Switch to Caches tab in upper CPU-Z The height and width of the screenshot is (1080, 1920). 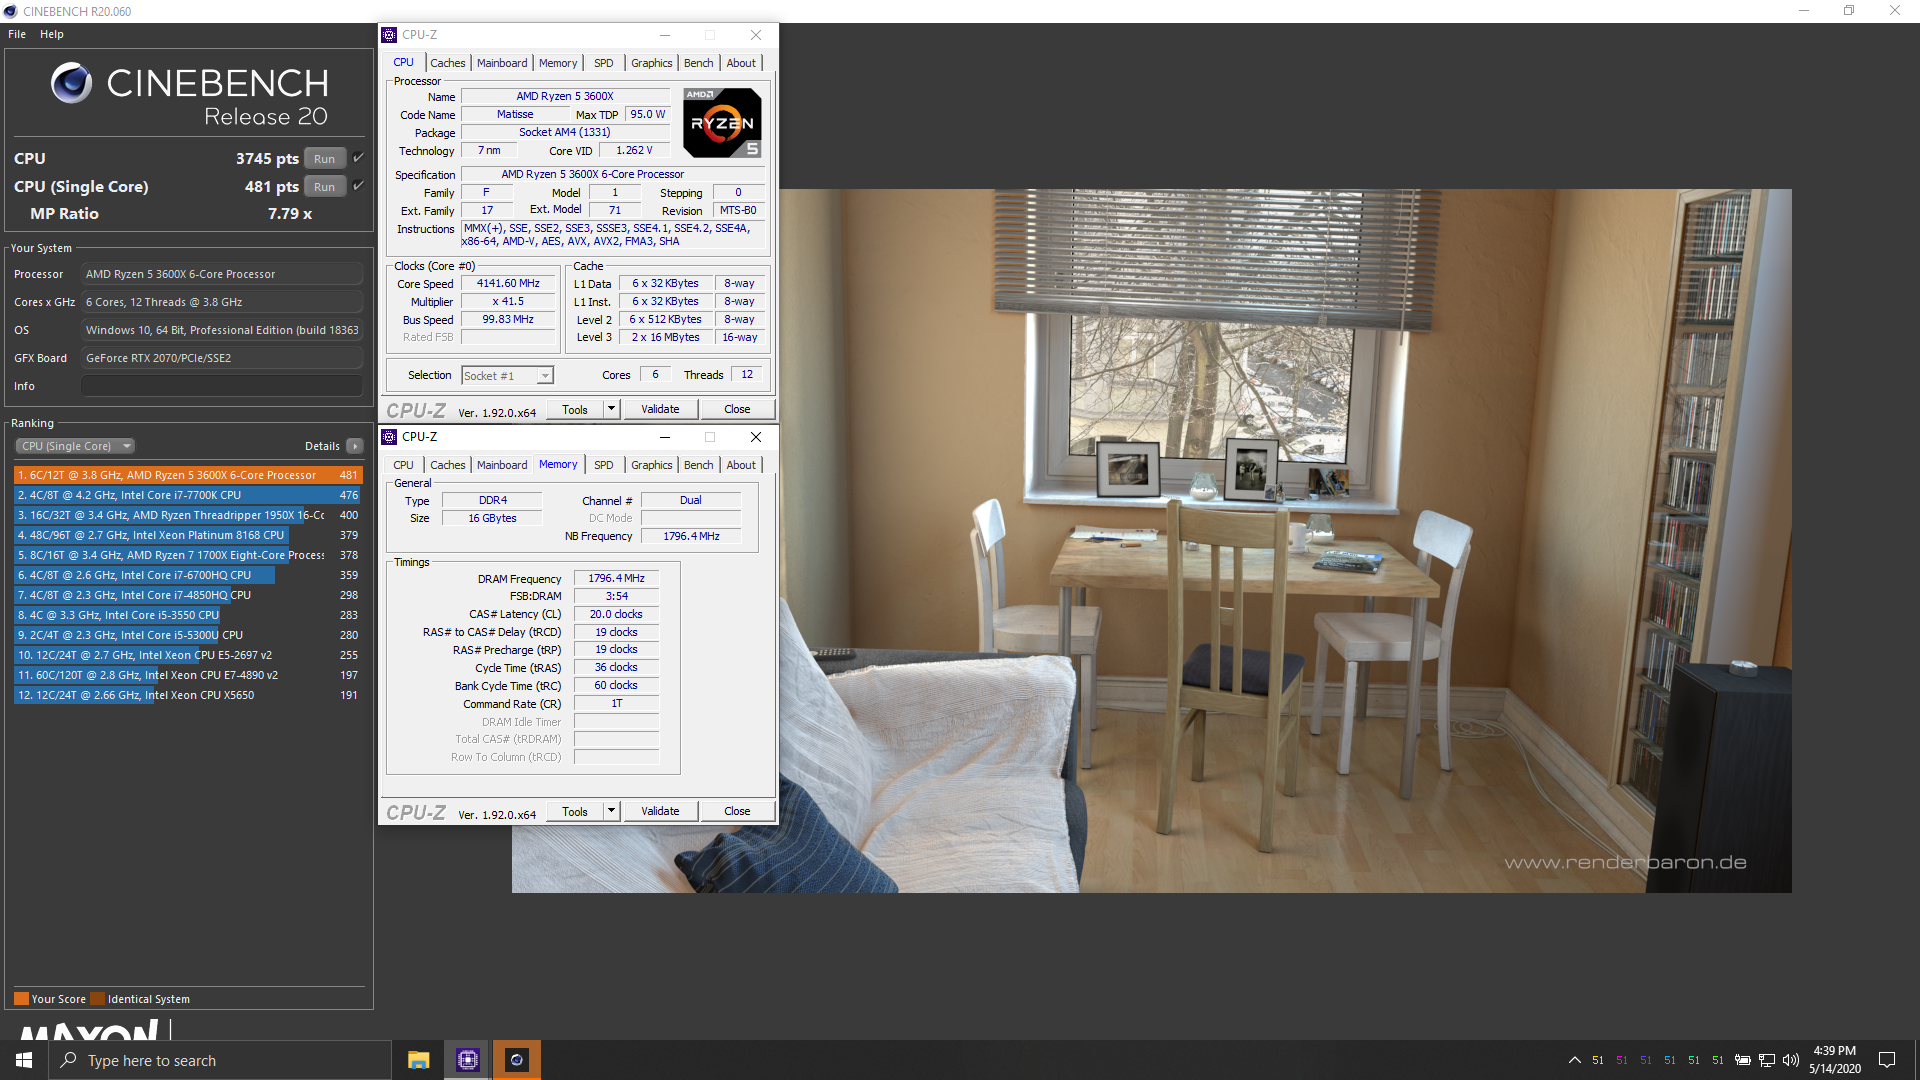448,63
